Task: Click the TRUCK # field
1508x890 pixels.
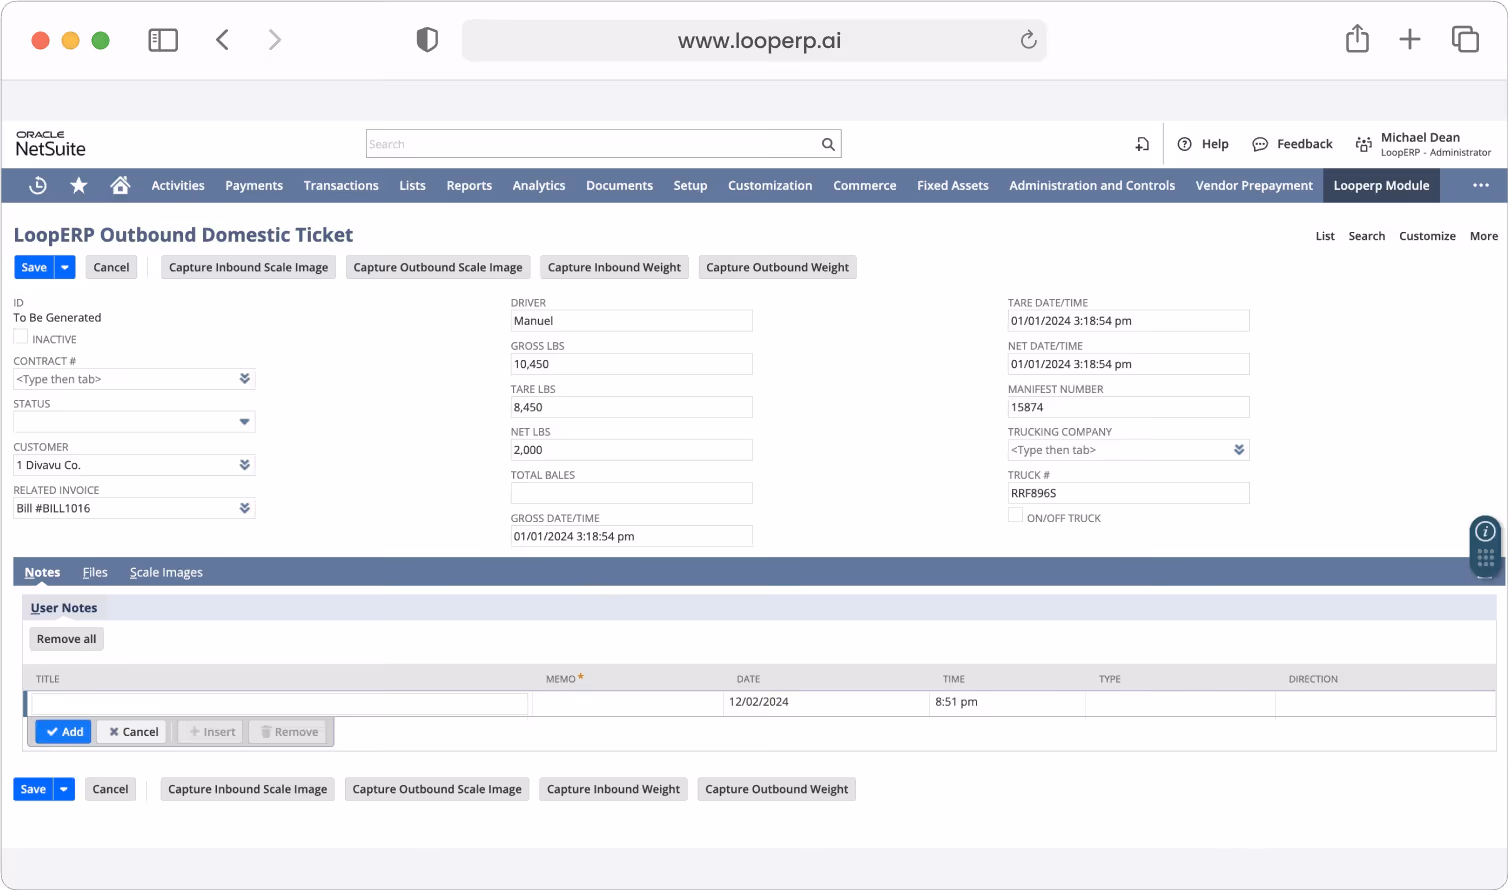Action: click(1128, 493)
